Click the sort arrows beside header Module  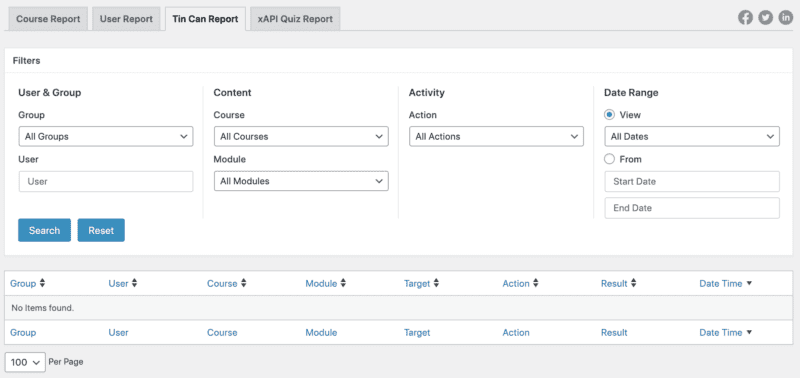[x=343, y=283]
